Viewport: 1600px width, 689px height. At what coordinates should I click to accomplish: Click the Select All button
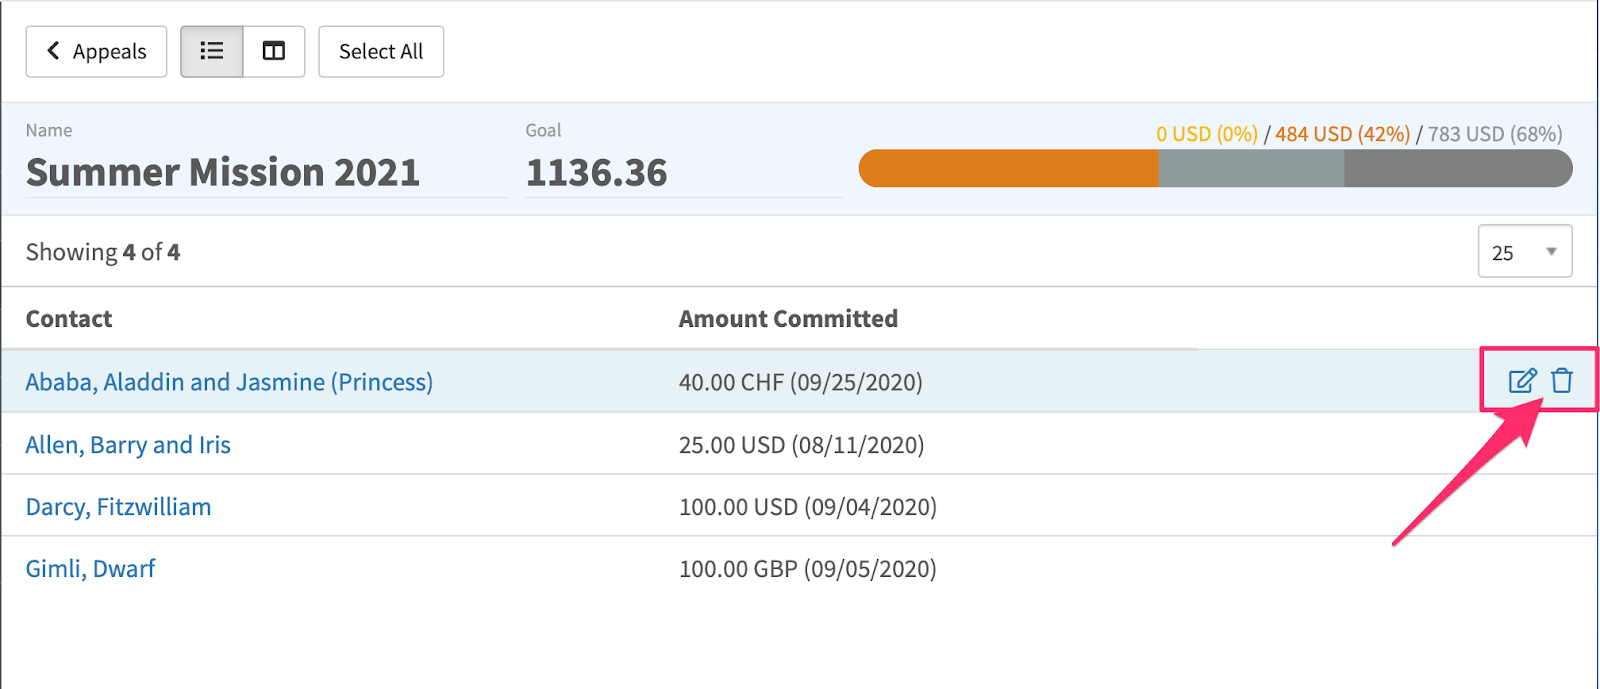tap(381, 51)
